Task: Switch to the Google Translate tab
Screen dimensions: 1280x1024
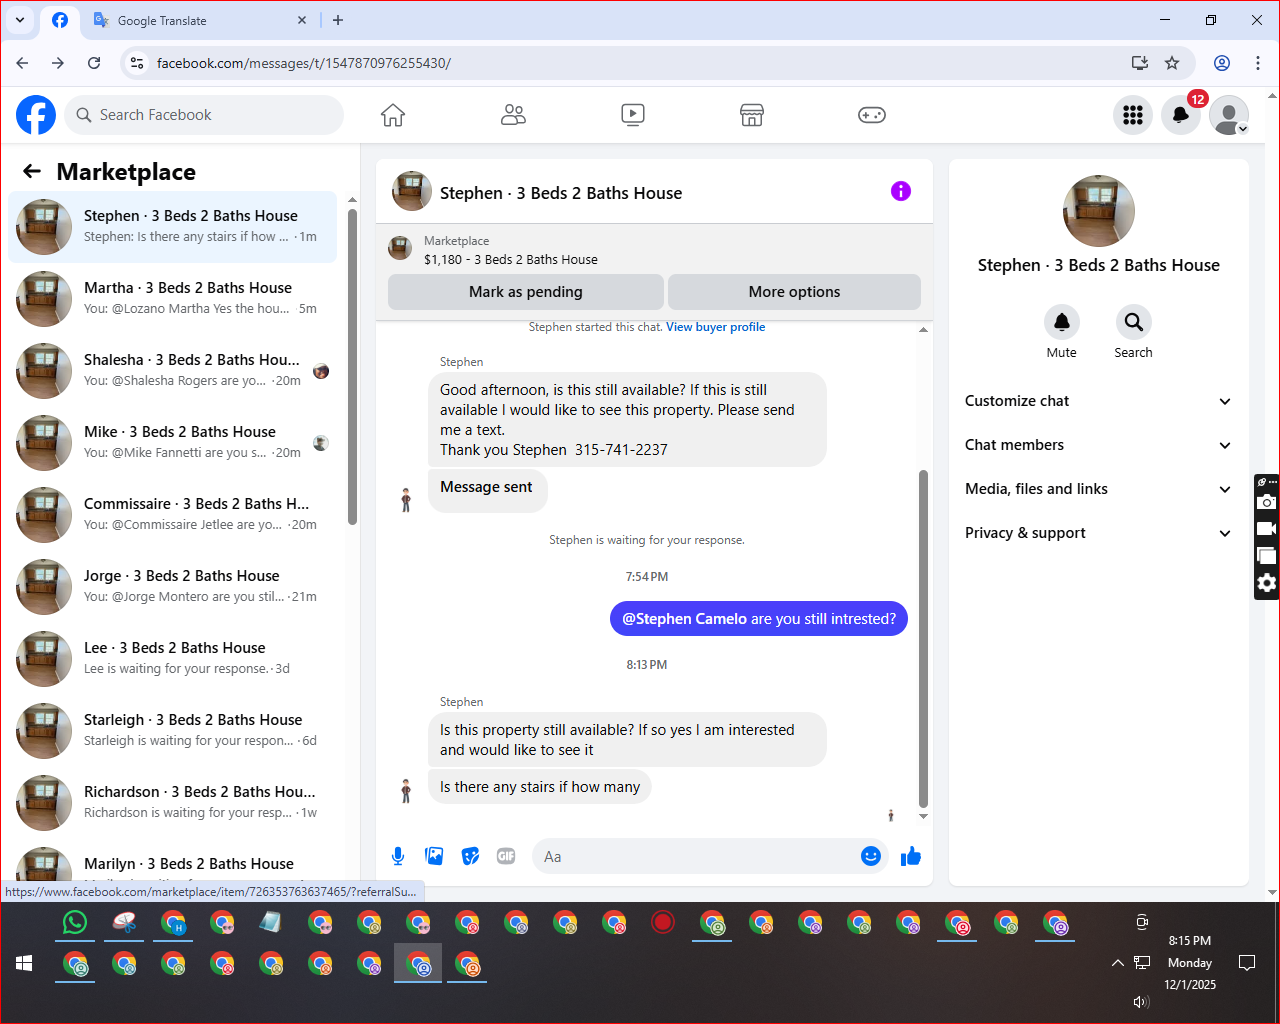Action: [x=198, y=20]
